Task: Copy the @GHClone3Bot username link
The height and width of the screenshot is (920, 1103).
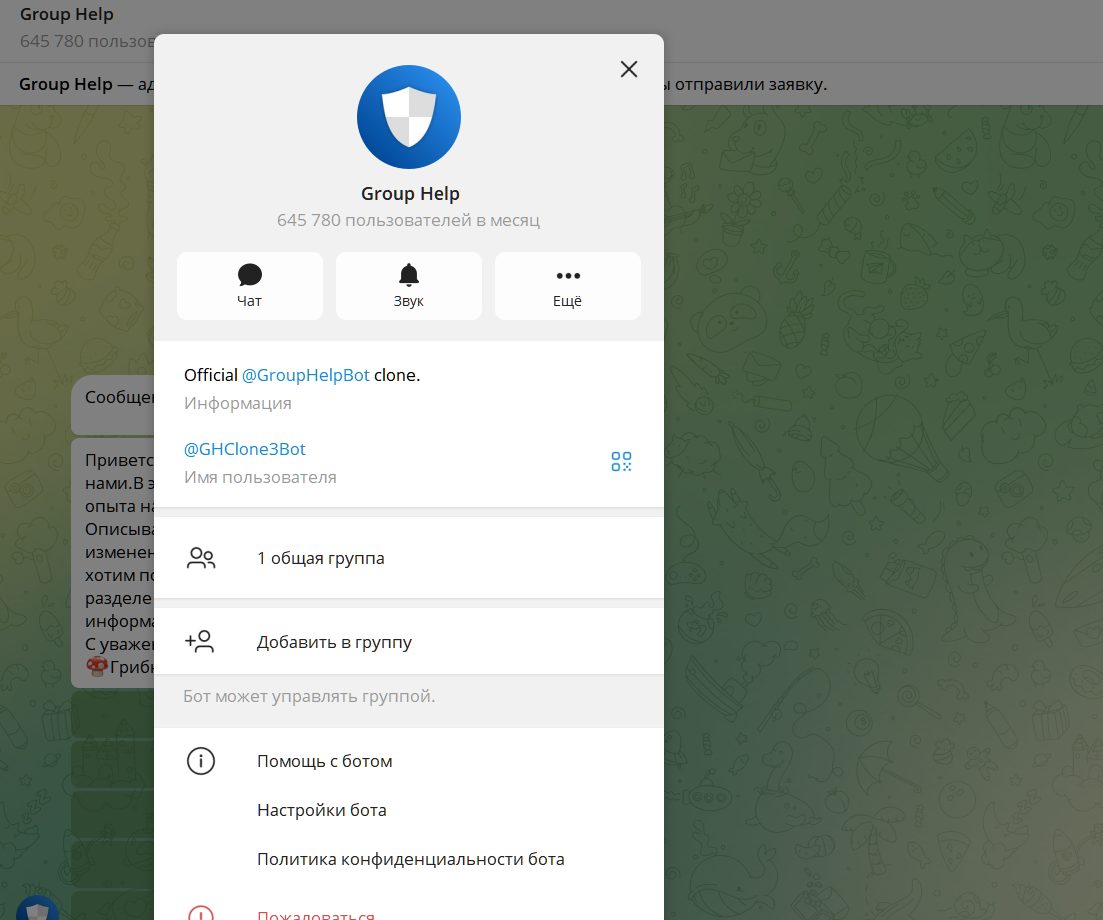Action: pyautogui.click(x=245, y=449)
